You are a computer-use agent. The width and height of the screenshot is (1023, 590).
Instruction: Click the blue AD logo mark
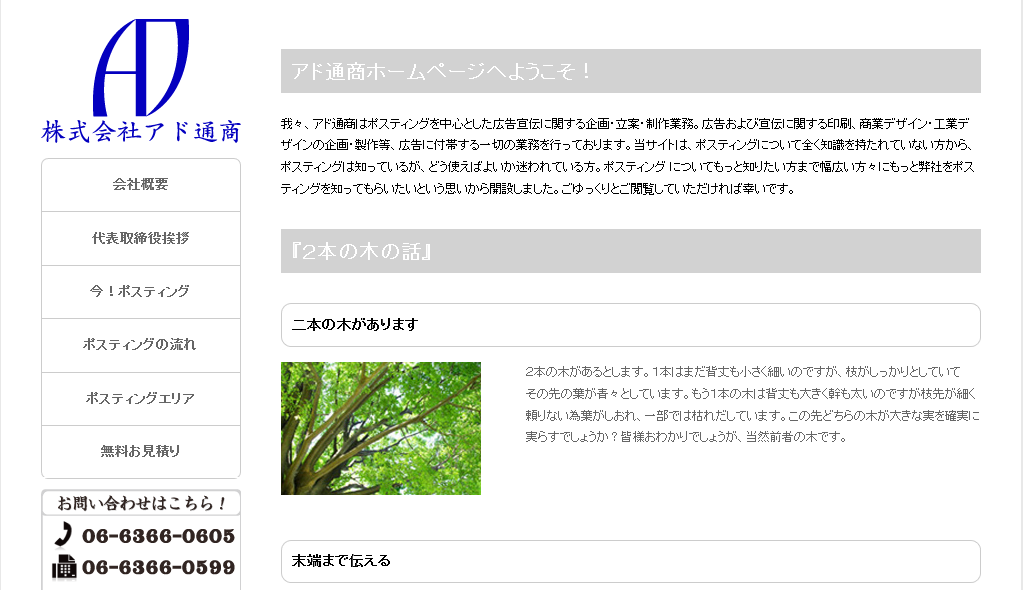pyautogui.click(x=140, y=65)
